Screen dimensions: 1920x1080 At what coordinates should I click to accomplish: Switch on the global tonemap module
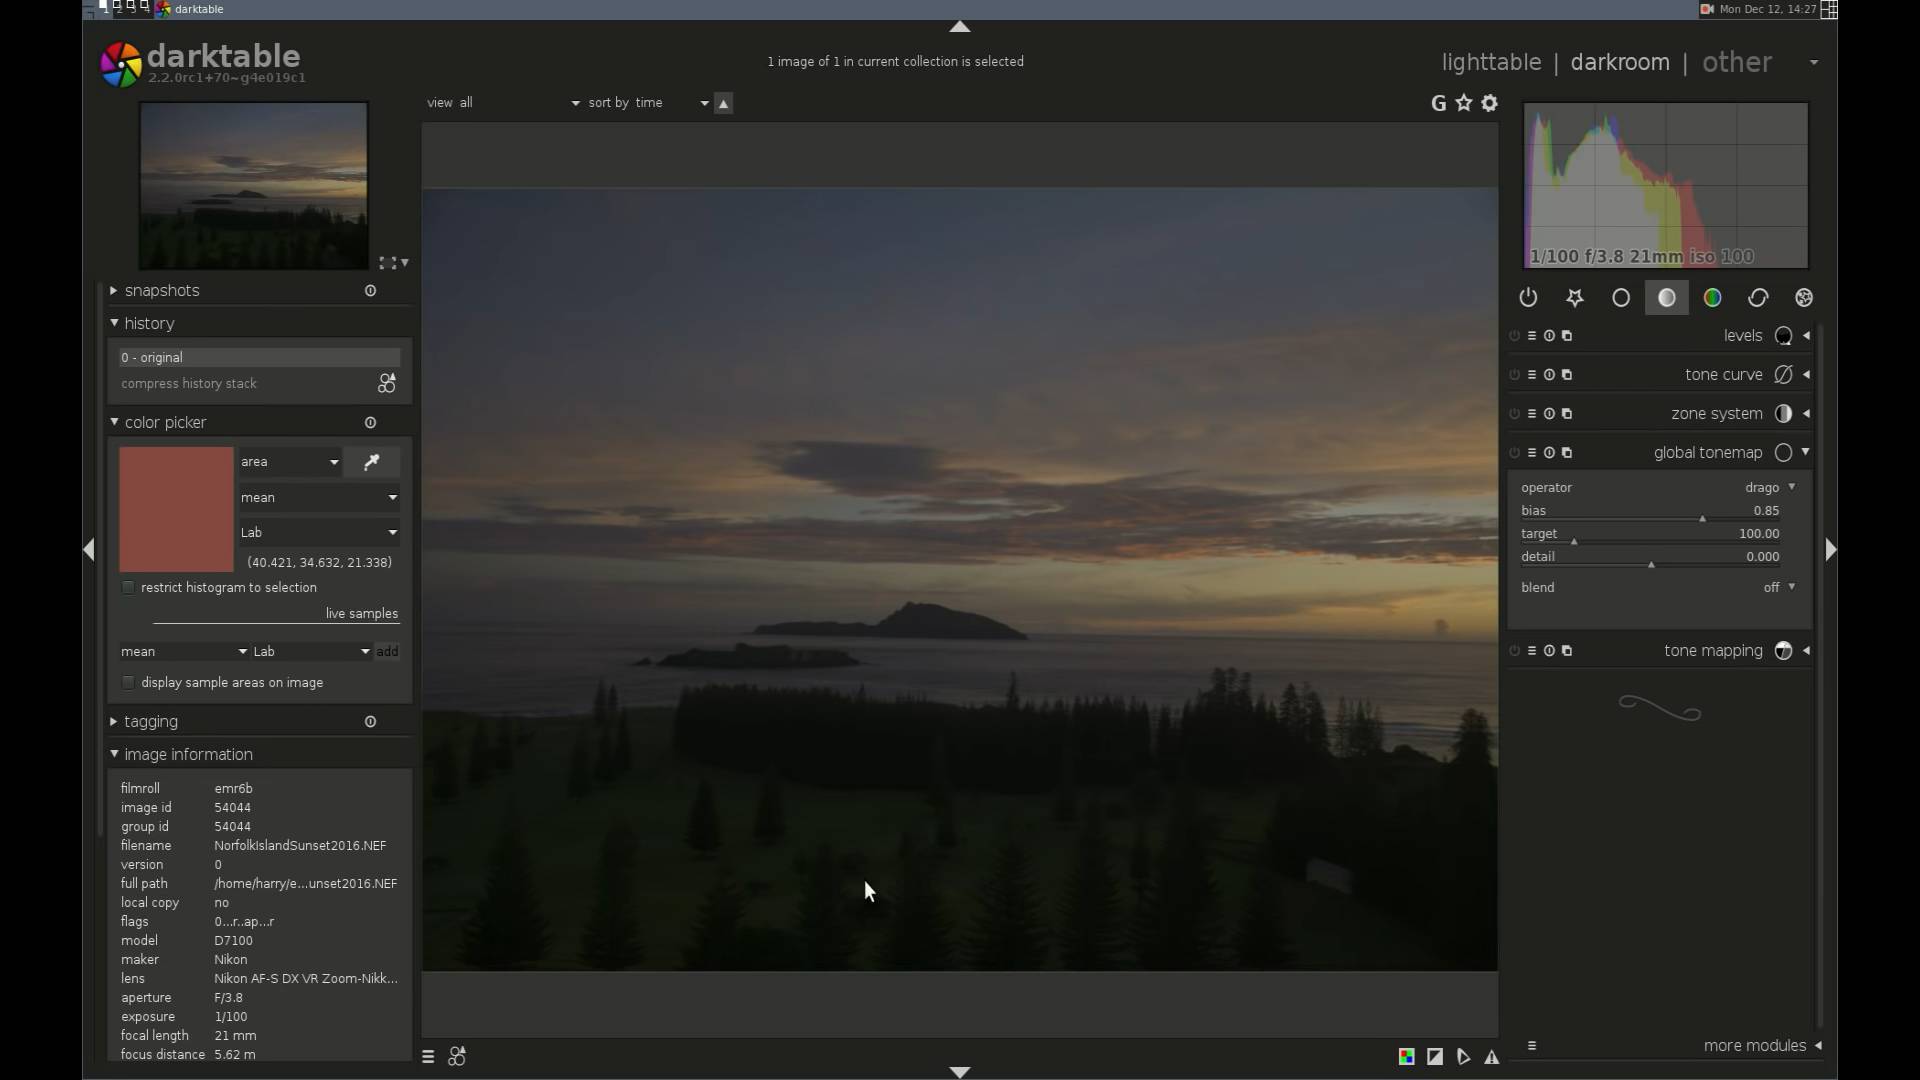pos(1514,453)
